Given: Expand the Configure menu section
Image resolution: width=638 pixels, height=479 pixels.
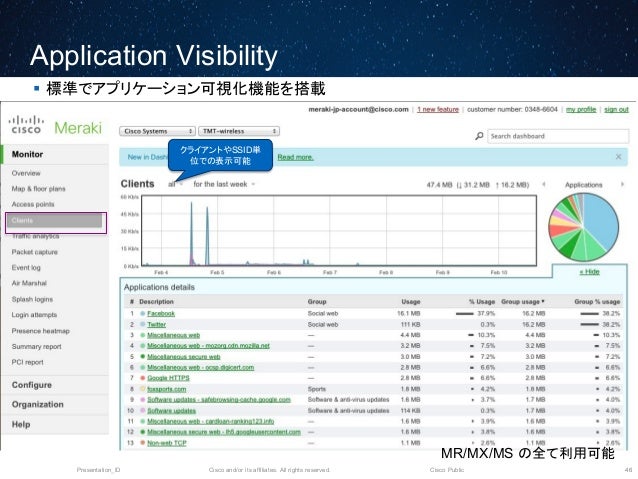Looking at the screenshot, I should pos(32,385).
